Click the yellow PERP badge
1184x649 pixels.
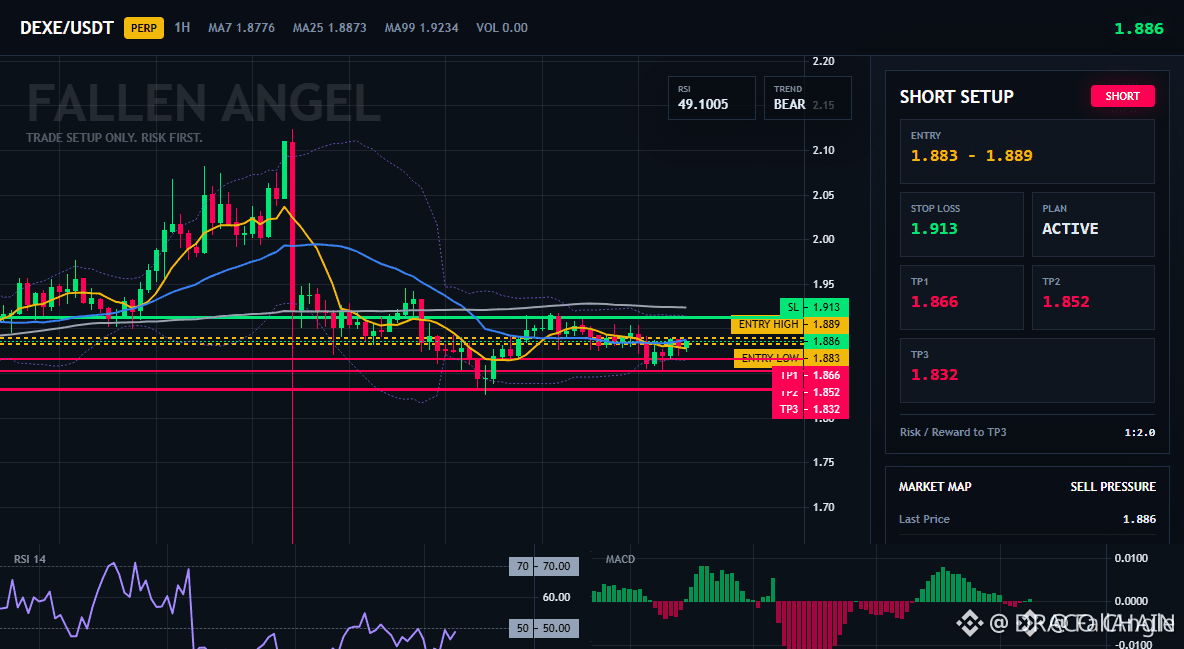143,28
